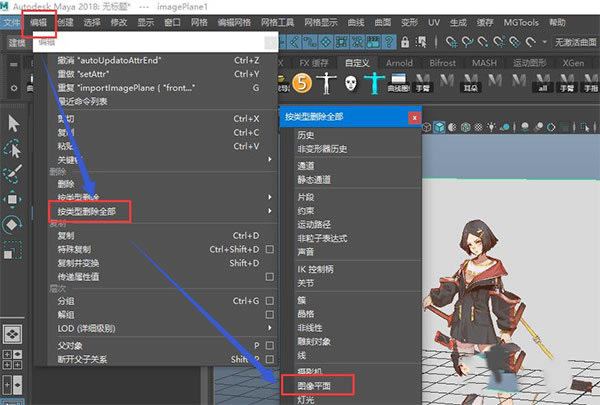Select the arrow Select tool
Screen dimensions: 600x405
pyautogui.click(x=13, y=122)
